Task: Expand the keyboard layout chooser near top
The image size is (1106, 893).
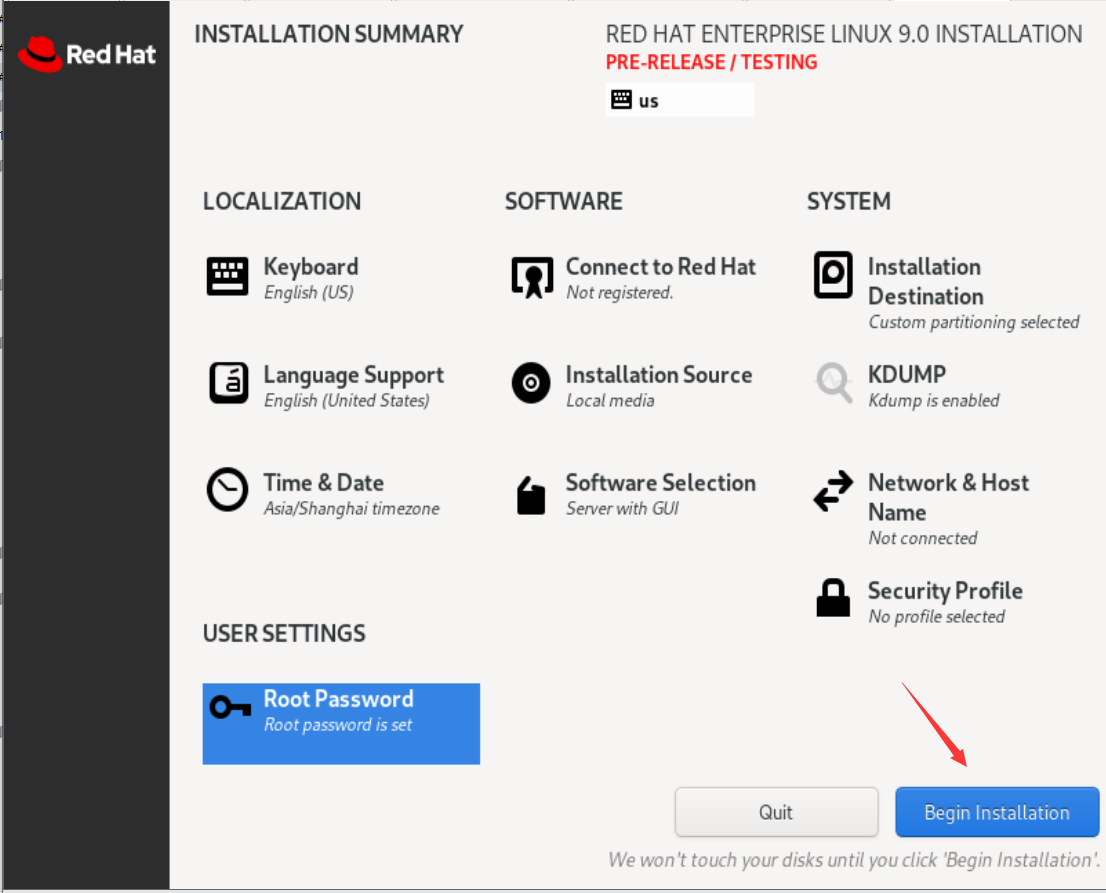Action: click(680, 100)
